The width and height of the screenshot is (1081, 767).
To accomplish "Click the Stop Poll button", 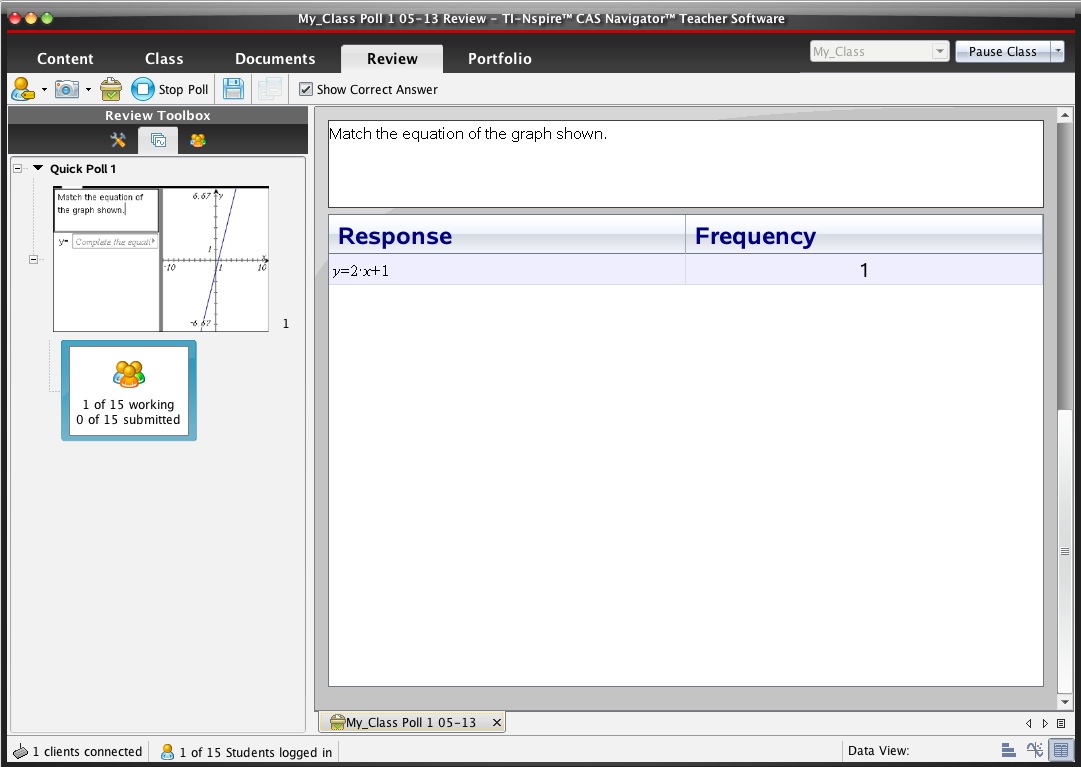I will click(x=170, y=89).
